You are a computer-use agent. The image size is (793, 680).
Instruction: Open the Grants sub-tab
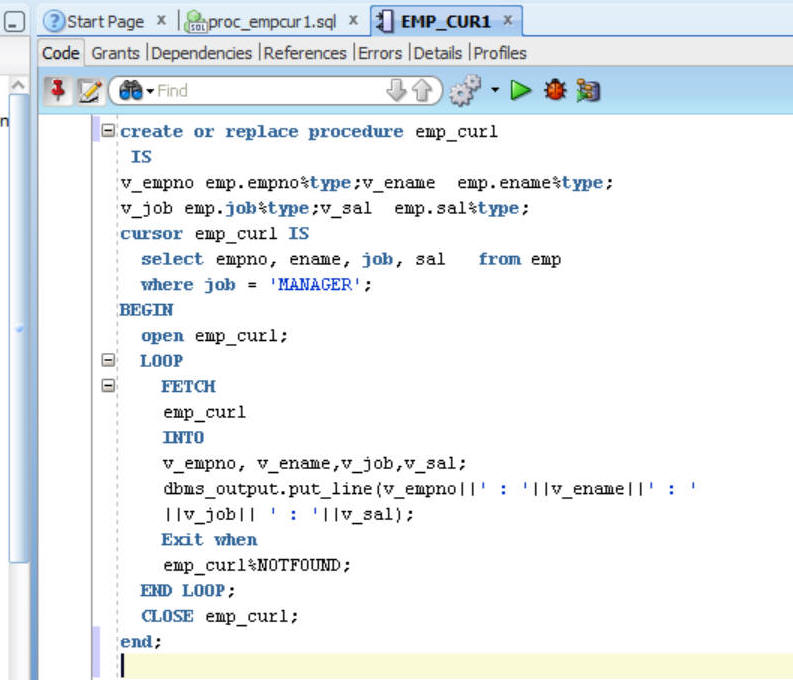tap(116, 53)
